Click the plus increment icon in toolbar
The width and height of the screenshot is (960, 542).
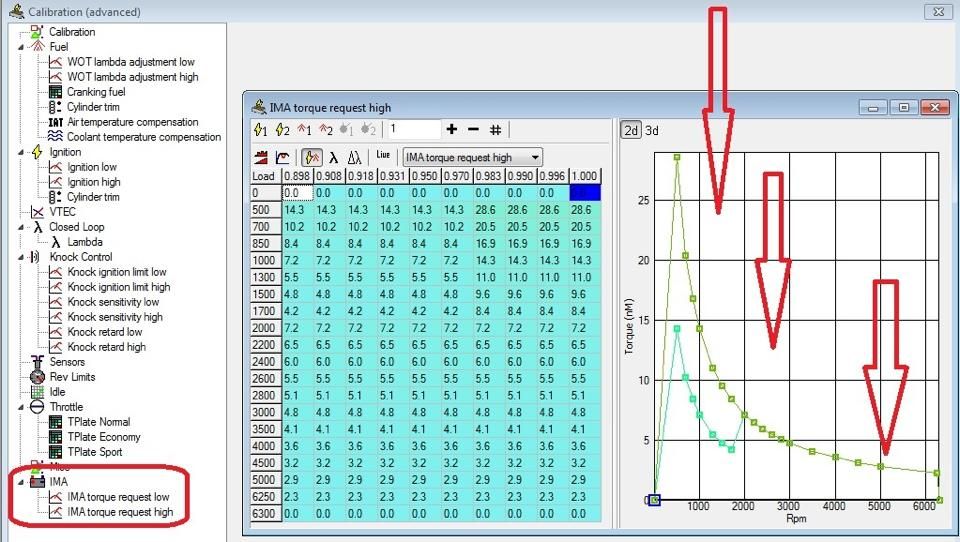(452, 130)
